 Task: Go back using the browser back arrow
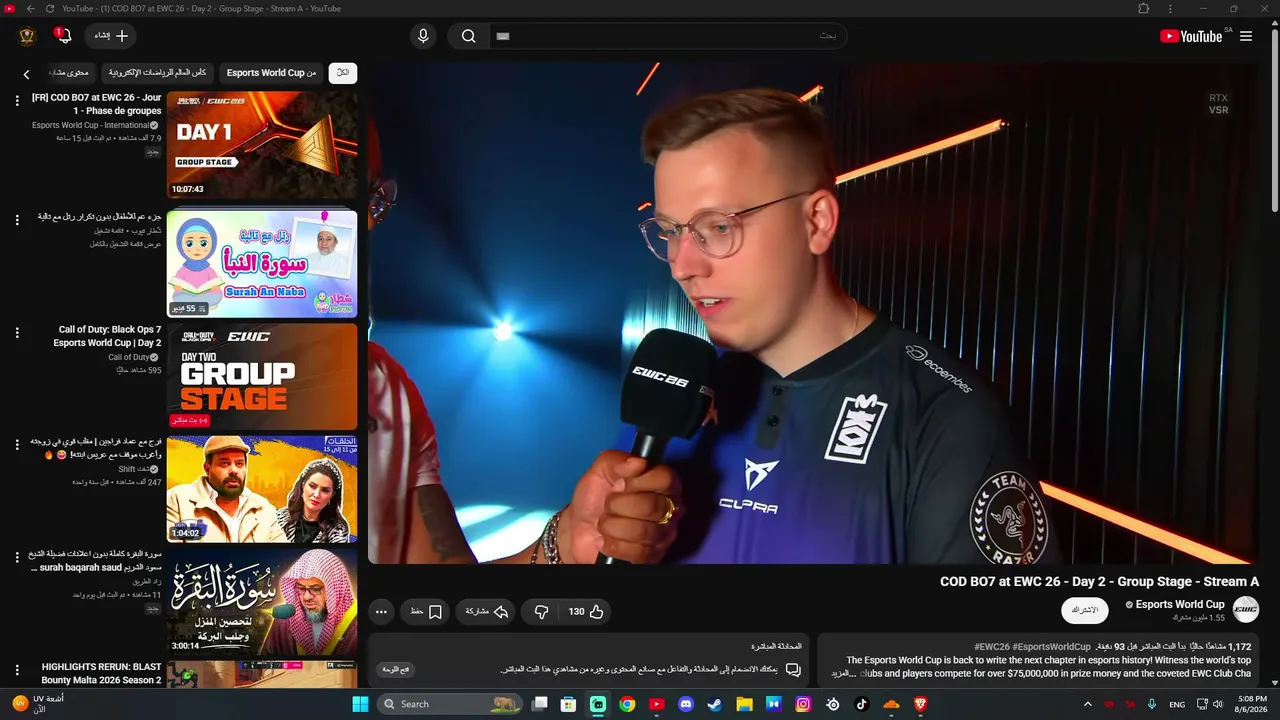(30, 9)
